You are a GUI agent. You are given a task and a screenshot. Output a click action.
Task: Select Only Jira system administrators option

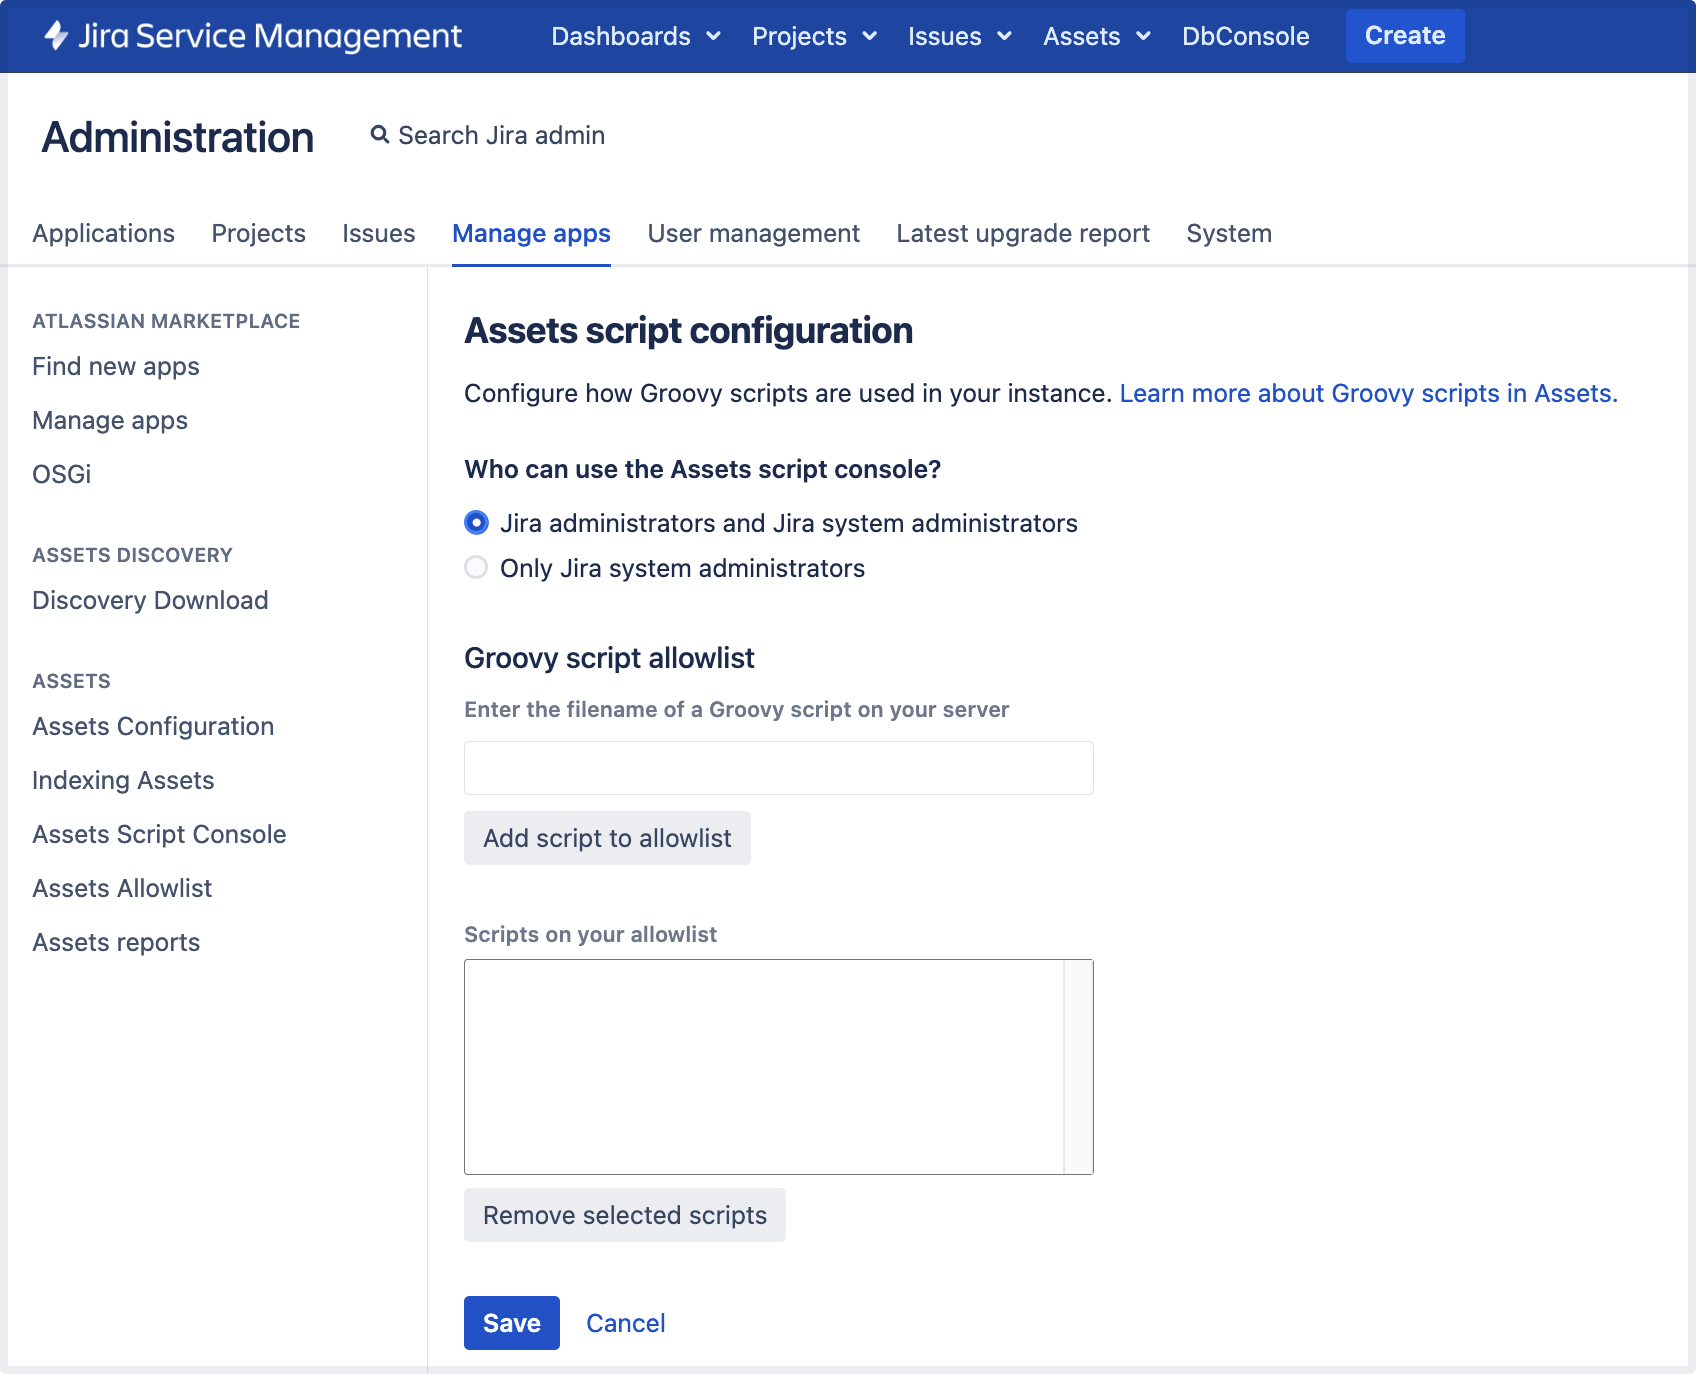point(476,567)
